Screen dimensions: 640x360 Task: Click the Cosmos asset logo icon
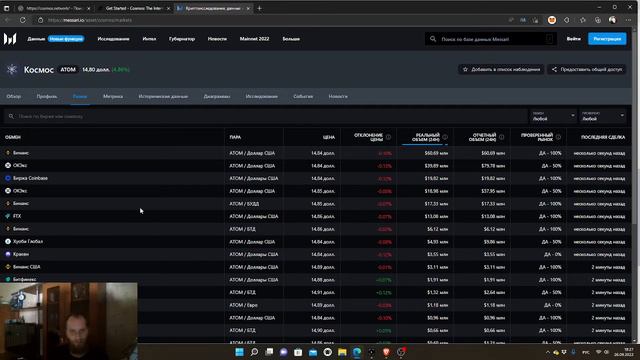point(12,69)
